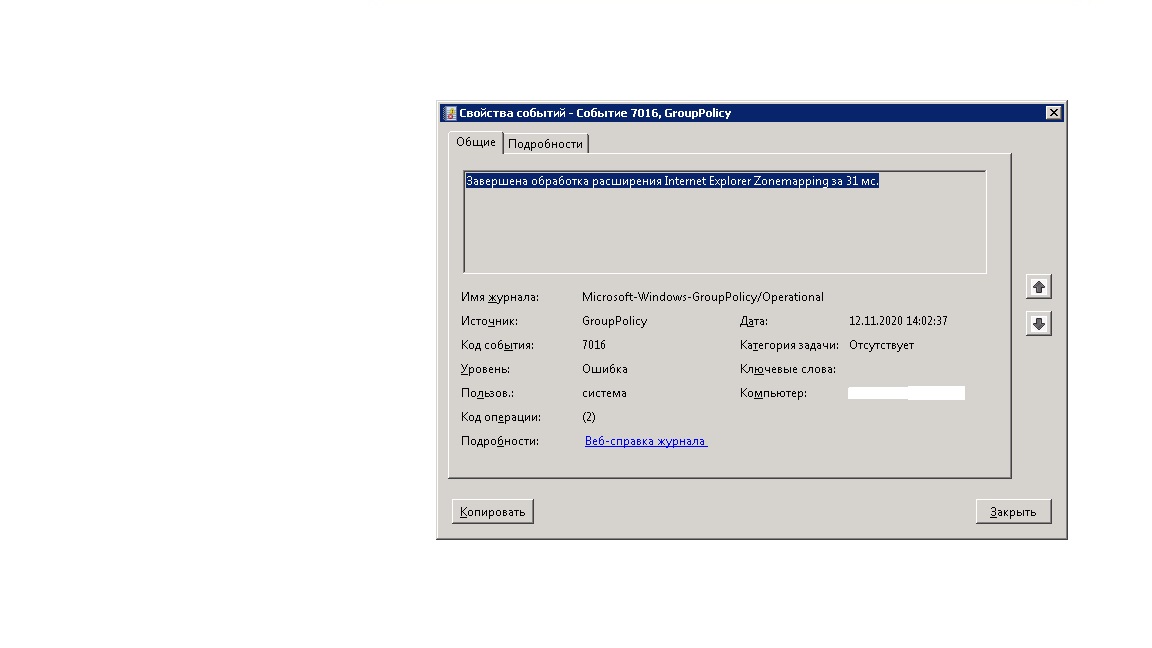This screenshot has height=648, width=1152.
Task: Click the redacted computer name field
Action: (906, 393)
